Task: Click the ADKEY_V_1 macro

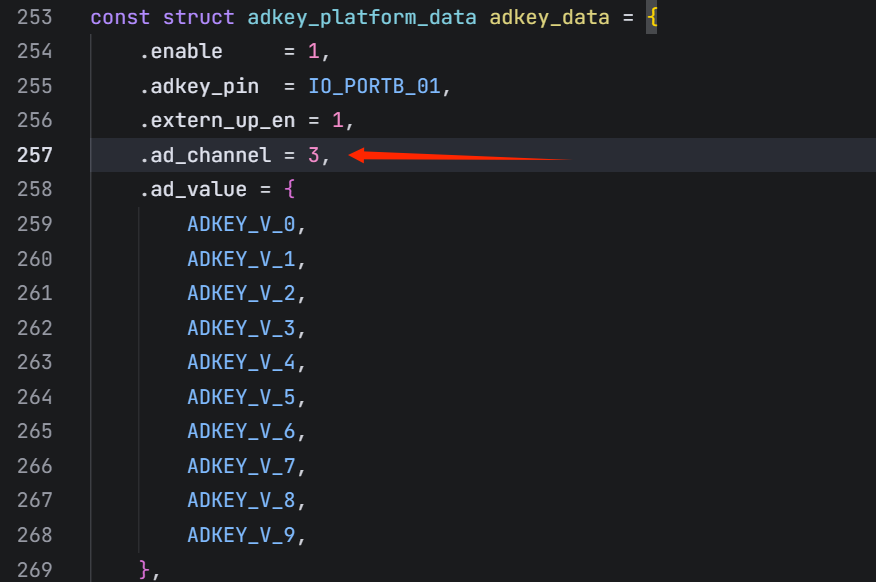Action: pyautogui.click(x=241, y=259)
